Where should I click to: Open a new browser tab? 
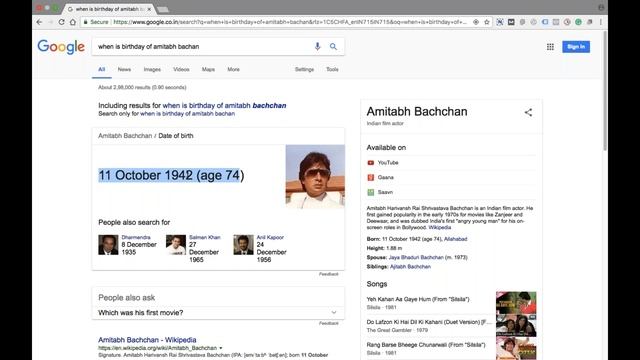tap(163, 9)
